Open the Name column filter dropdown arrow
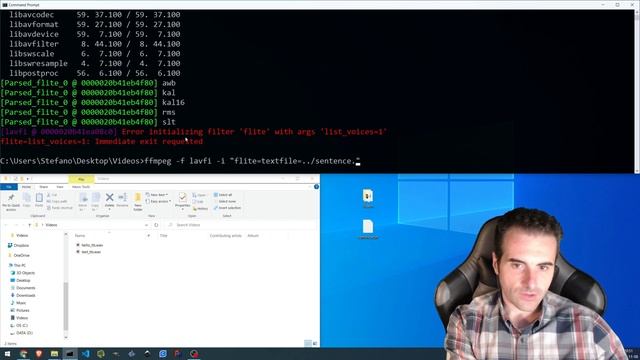 149,236
